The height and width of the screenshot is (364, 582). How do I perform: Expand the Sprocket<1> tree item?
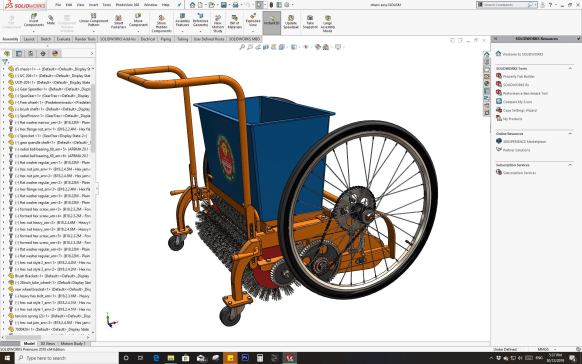(x=4, y=136)
